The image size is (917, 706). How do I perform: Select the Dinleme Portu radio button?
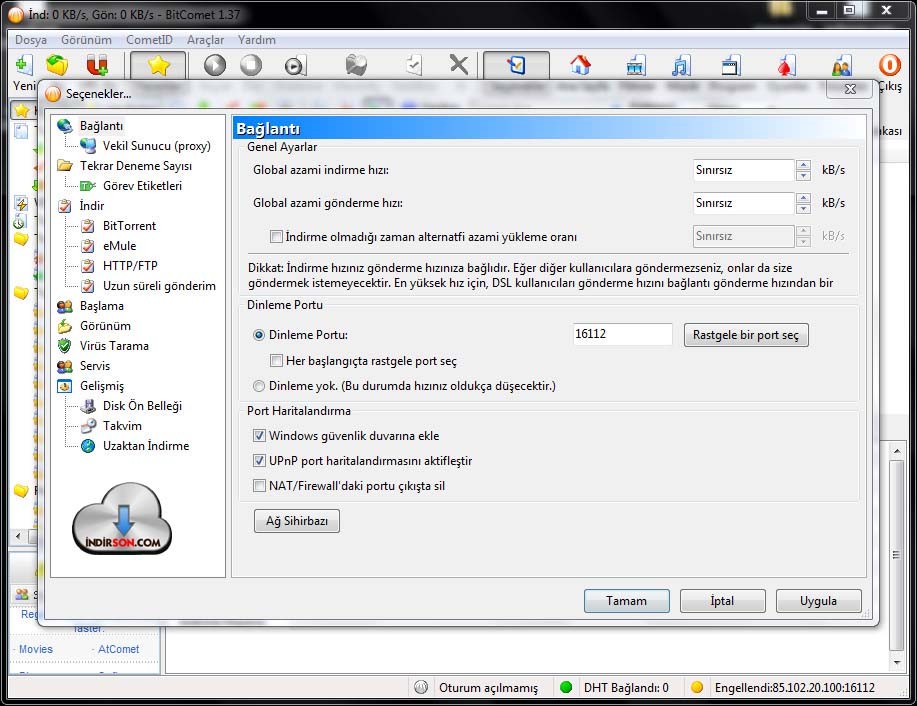[258, 335]
